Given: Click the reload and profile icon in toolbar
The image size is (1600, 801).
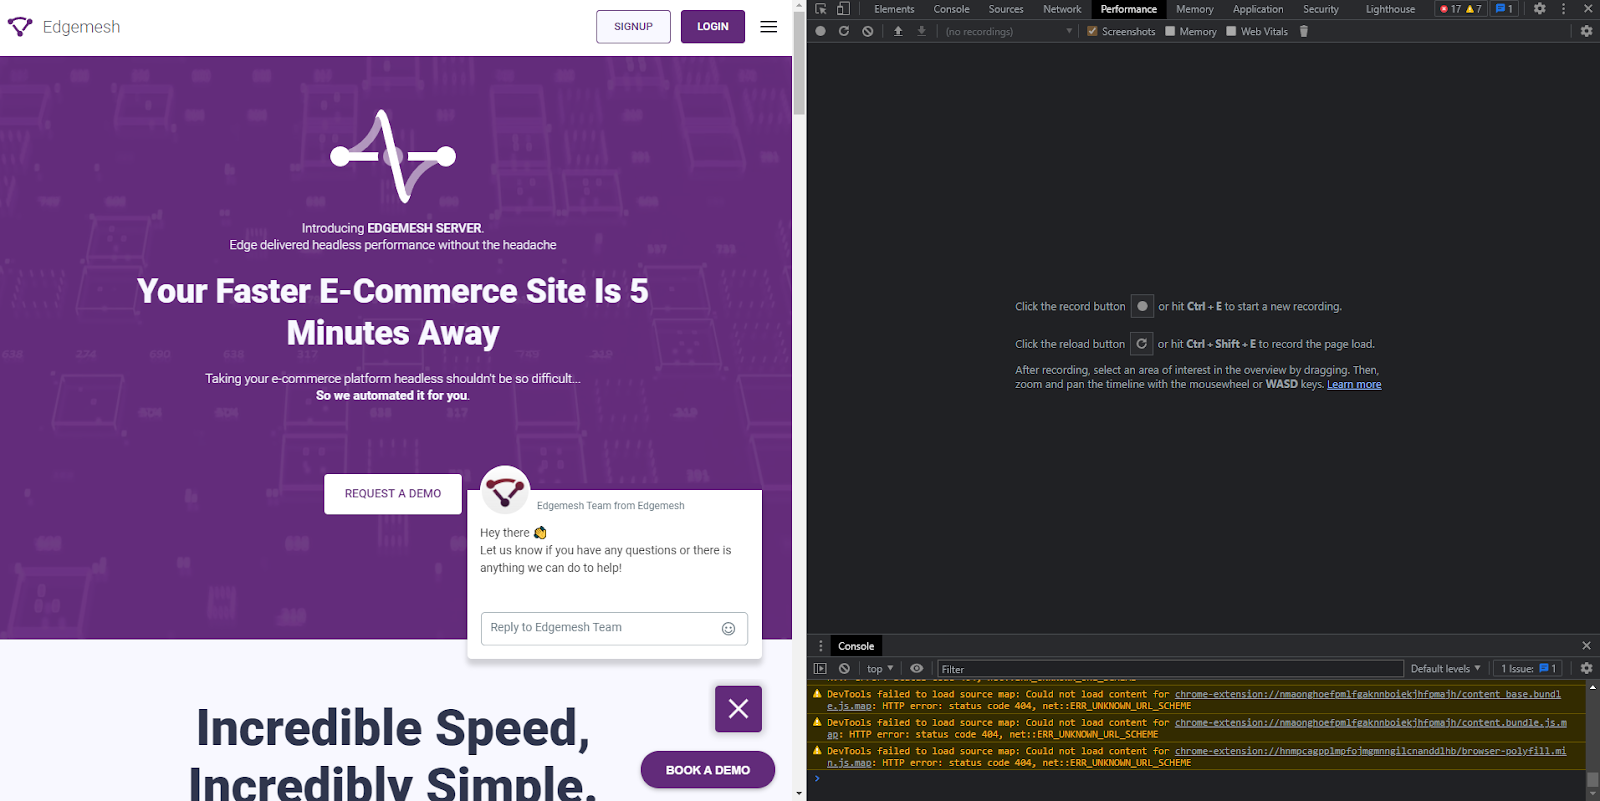Looking at the screenshot, I should [x=844, y=31].
